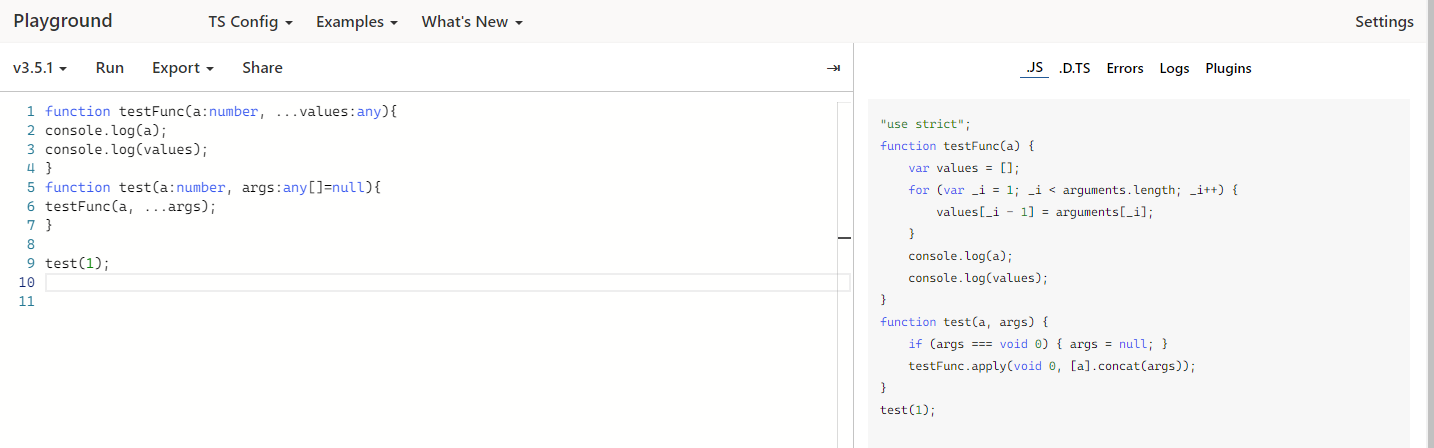The image size is (1434, 448).
Task: Run the TypeScript code
Action: pyautogui.click(x=110, y=68)
